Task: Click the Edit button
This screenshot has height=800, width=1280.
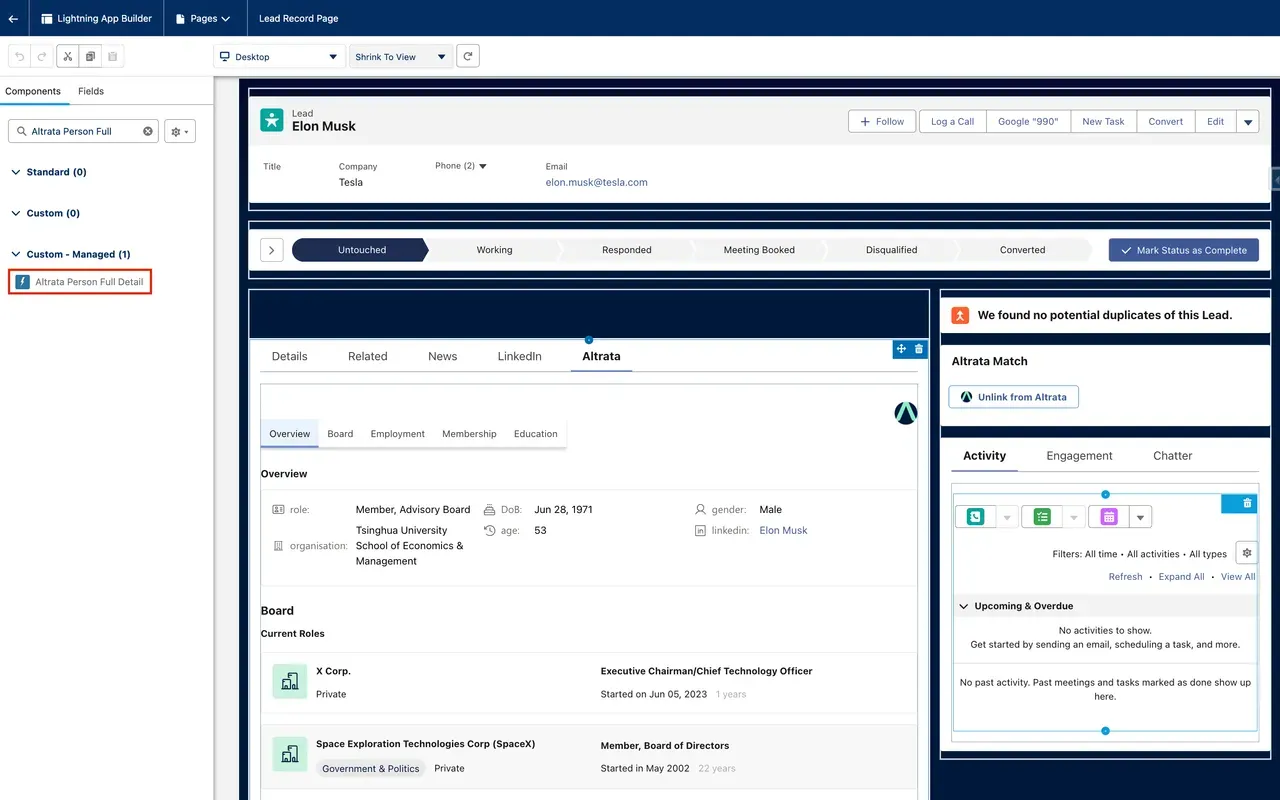Action: [x=1215, y=121]
